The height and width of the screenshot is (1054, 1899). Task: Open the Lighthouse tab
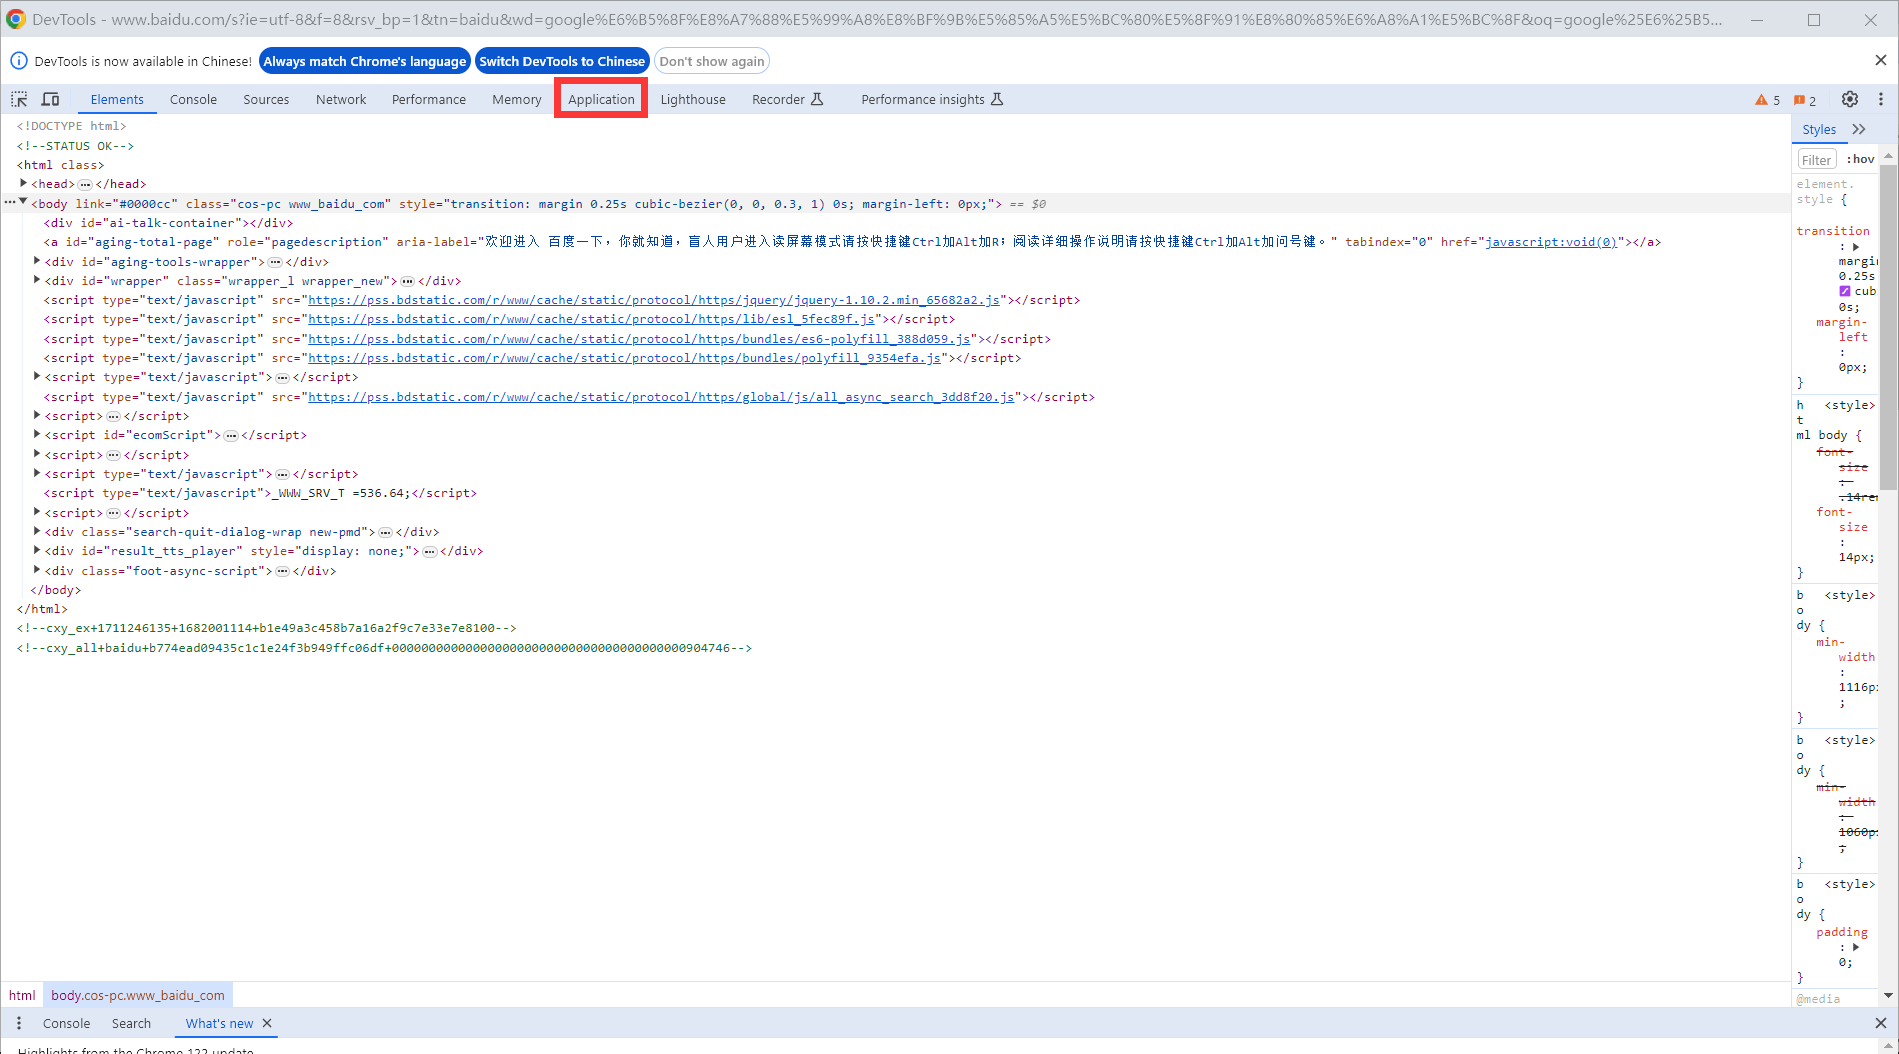click(693, 99)
